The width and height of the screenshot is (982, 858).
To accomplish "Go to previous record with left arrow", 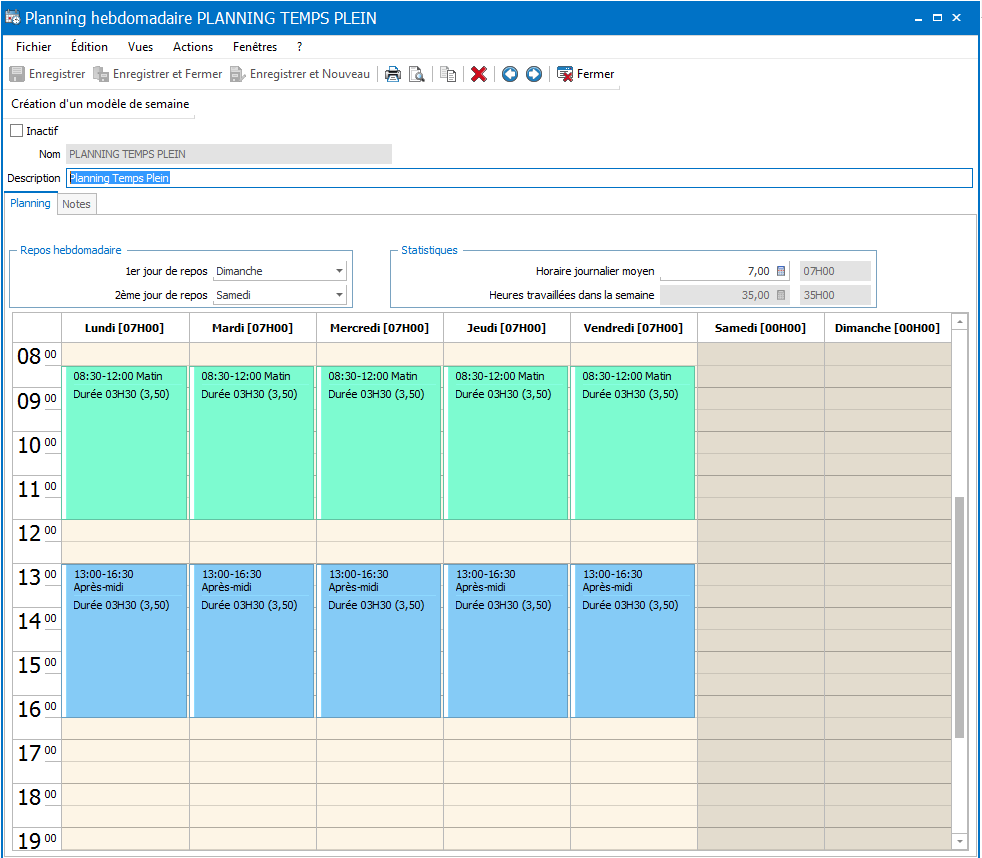I will coord(510,74).
